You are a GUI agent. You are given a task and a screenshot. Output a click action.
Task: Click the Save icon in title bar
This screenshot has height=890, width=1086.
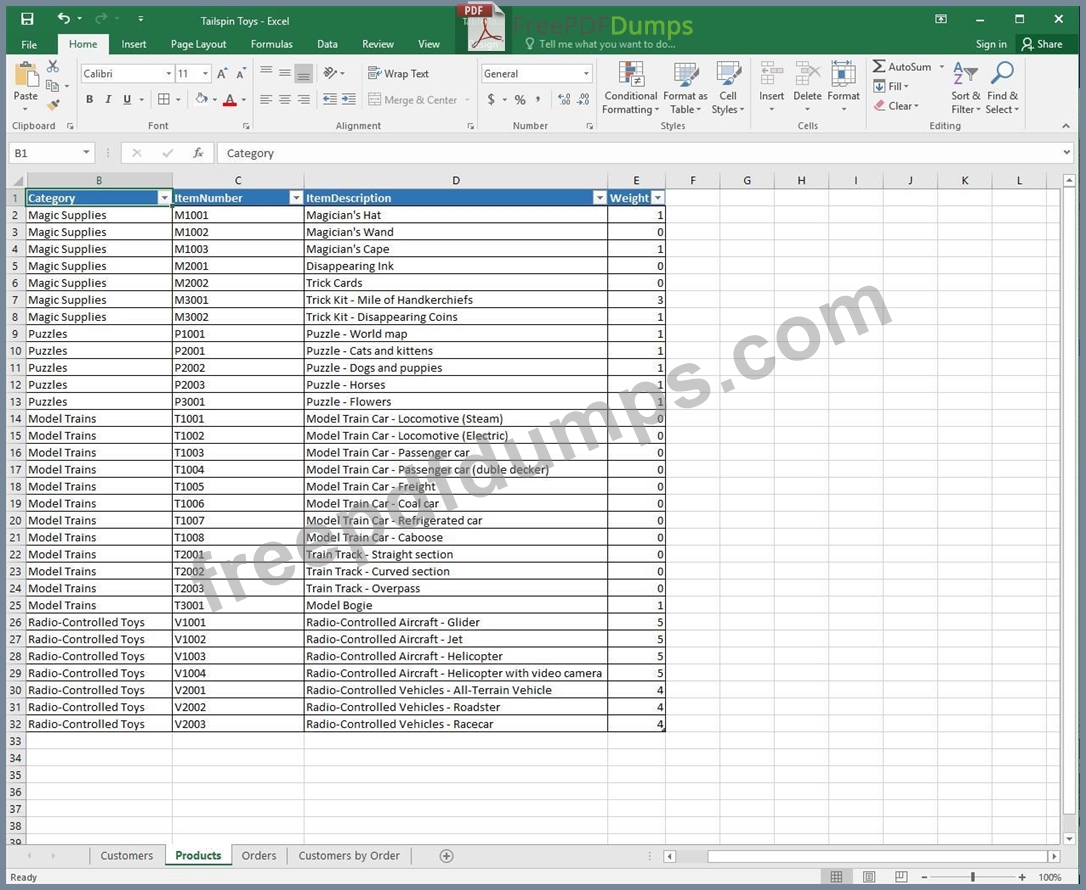click(26, 19)
